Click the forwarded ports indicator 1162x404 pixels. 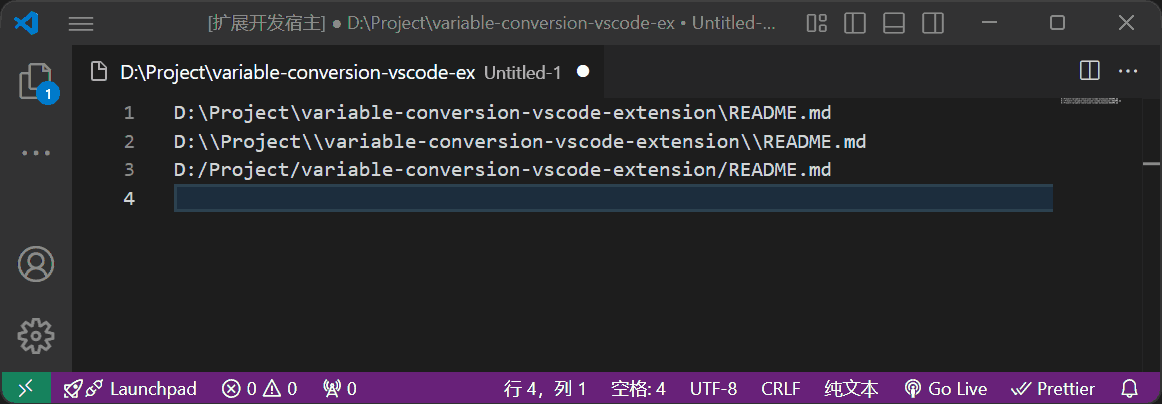340,389
